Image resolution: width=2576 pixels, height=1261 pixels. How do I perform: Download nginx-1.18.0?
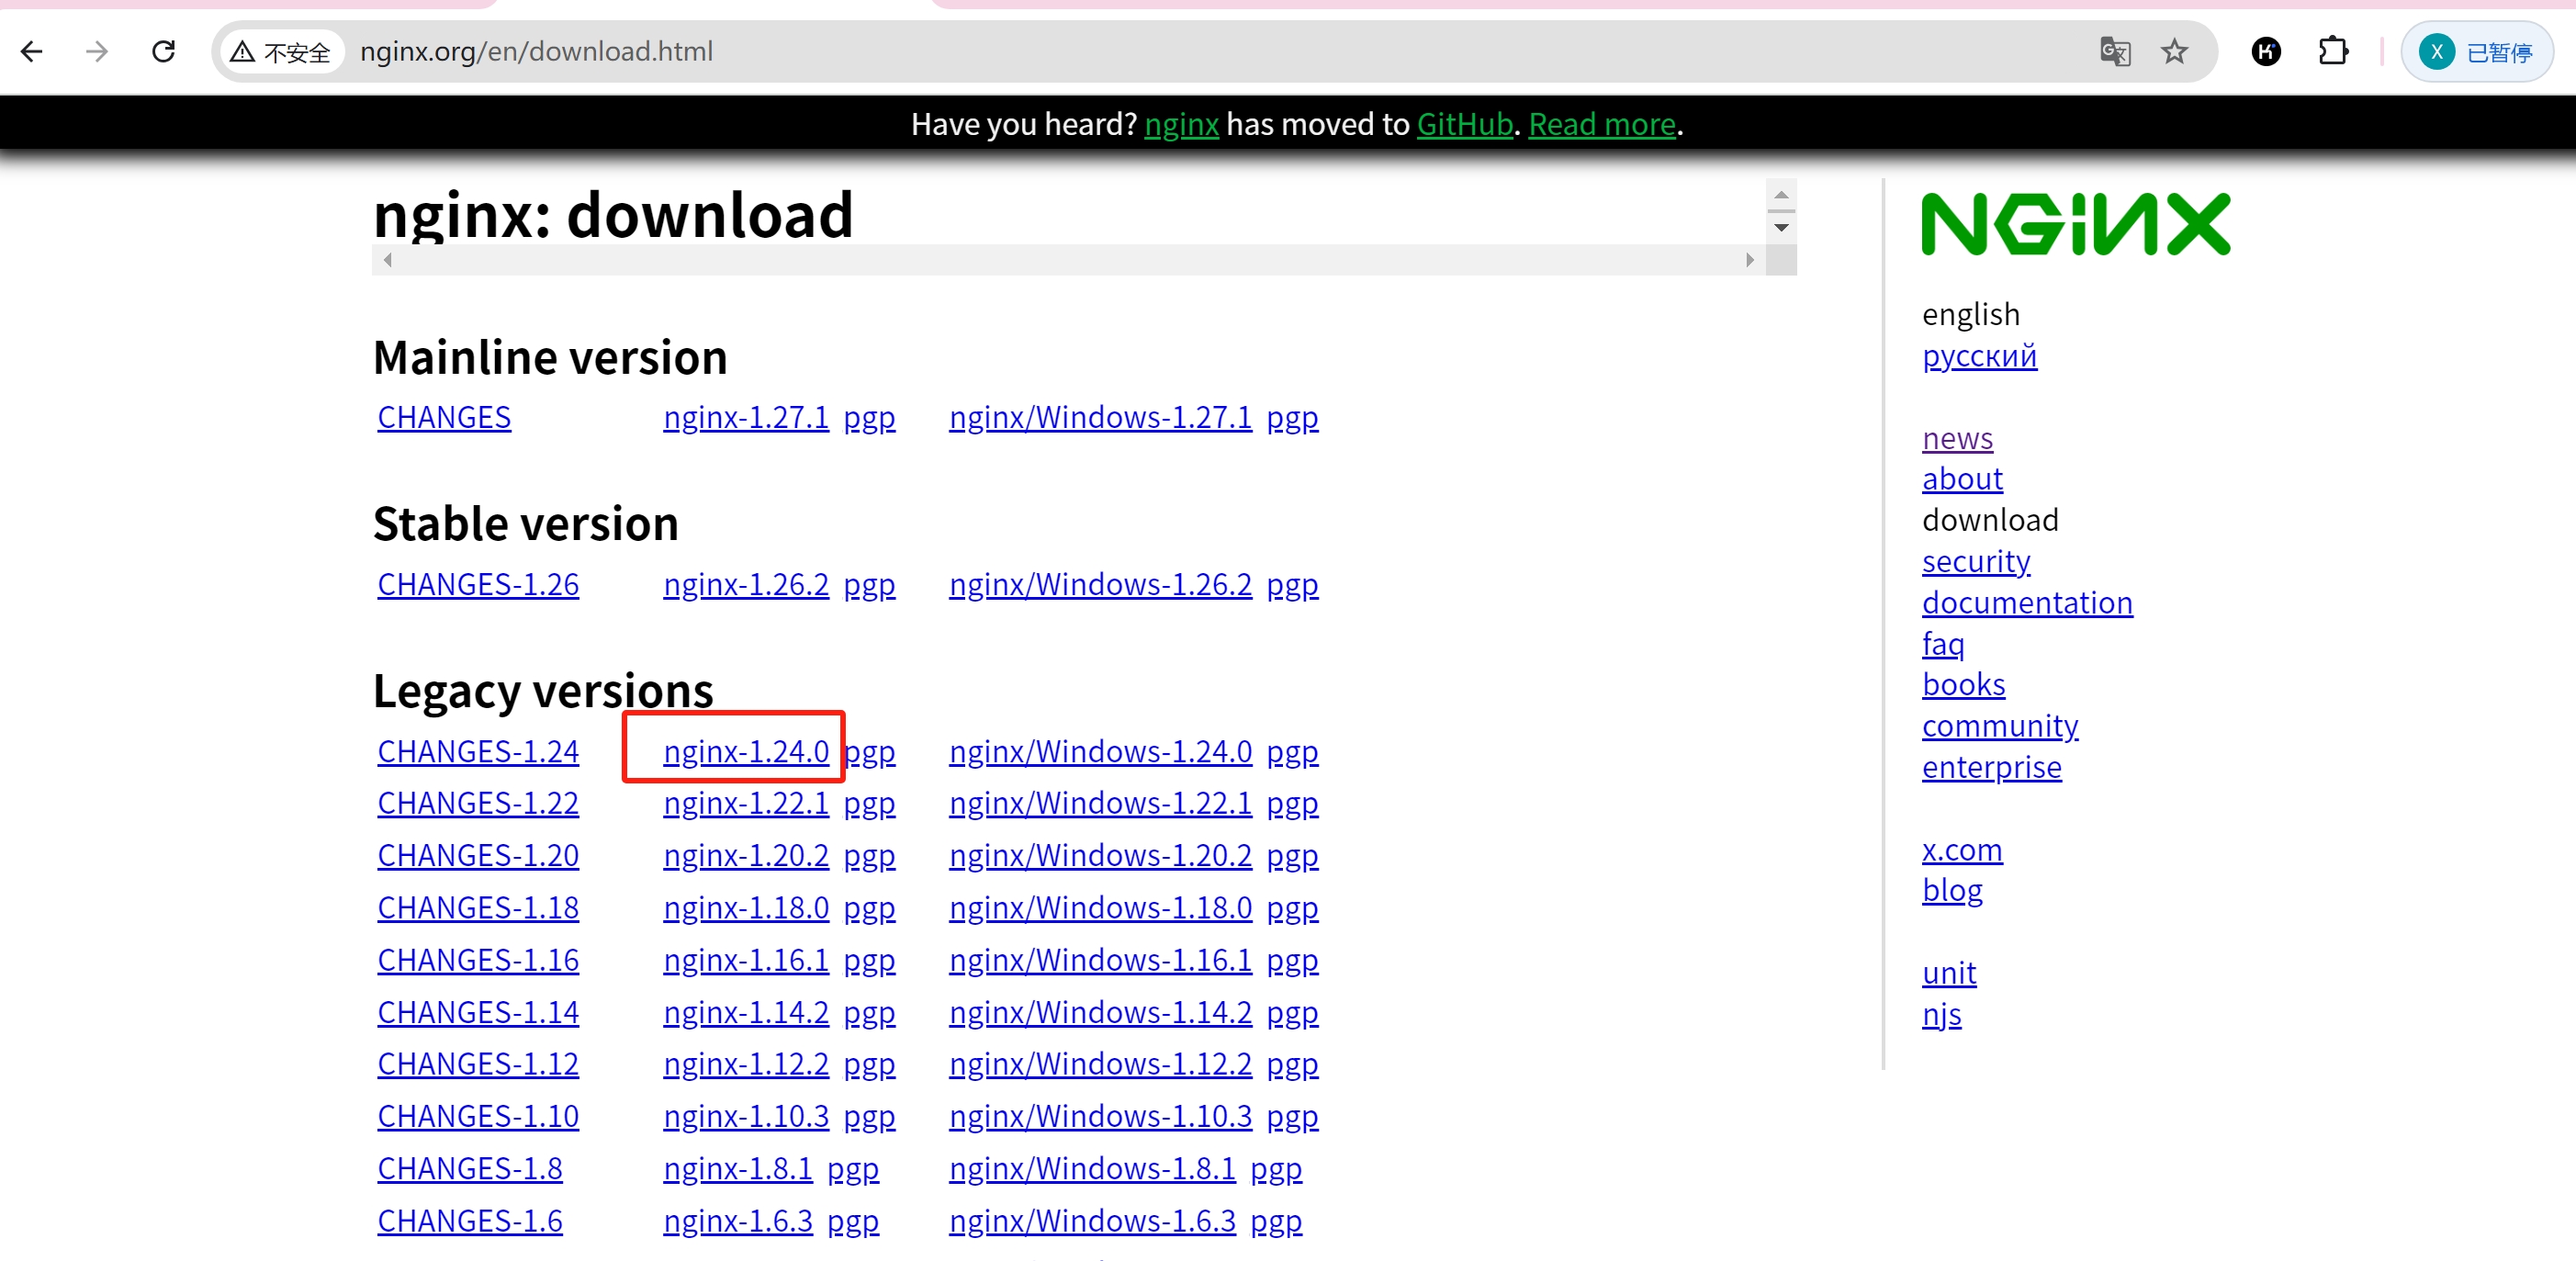(x=746, y=907)
